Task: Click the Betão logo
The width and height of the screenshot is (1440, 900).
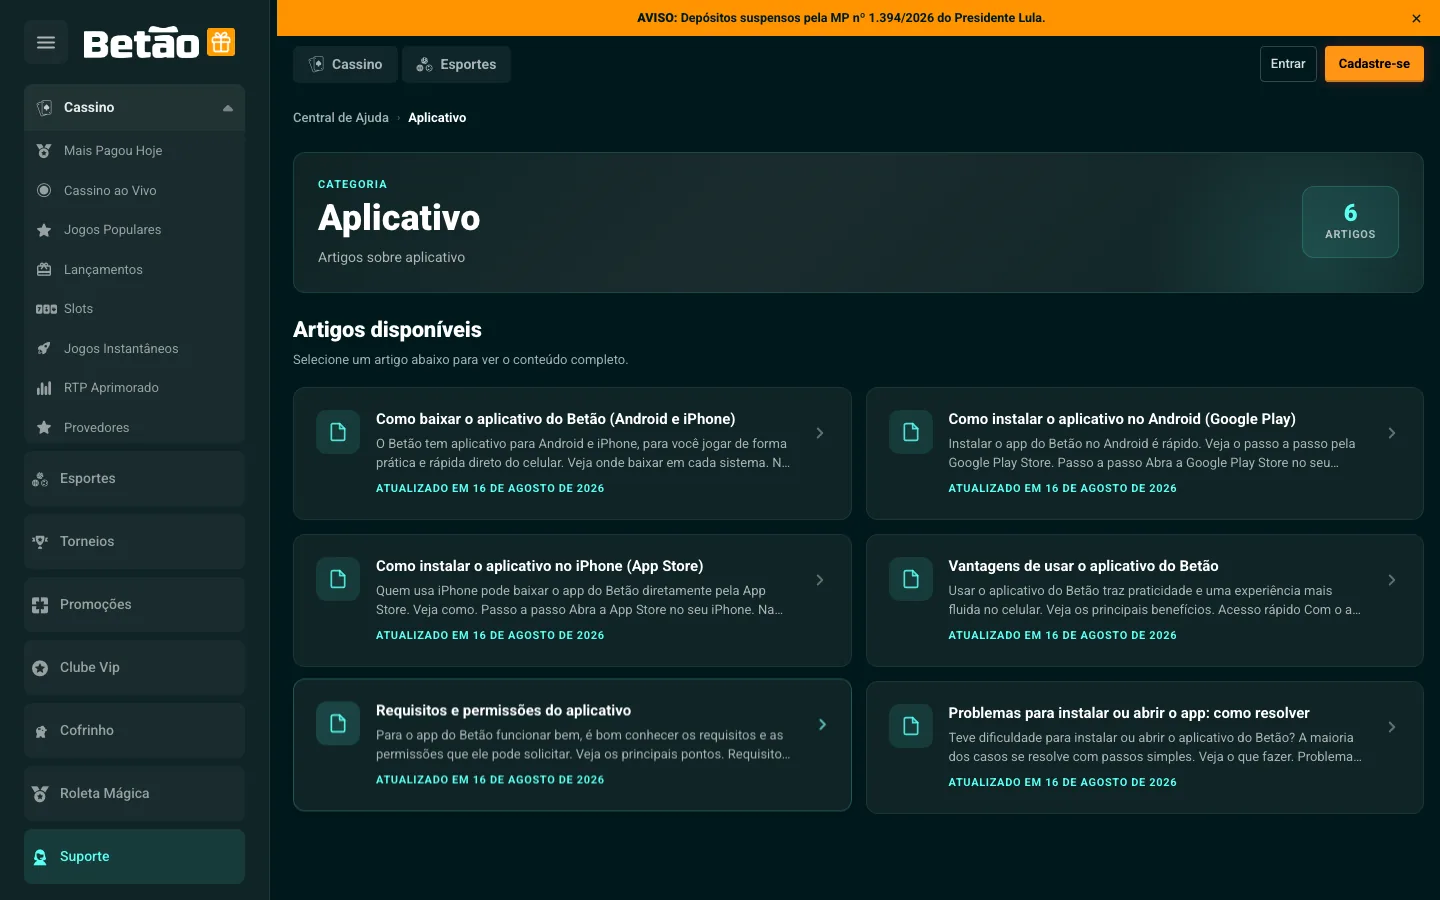Action: 141,43
